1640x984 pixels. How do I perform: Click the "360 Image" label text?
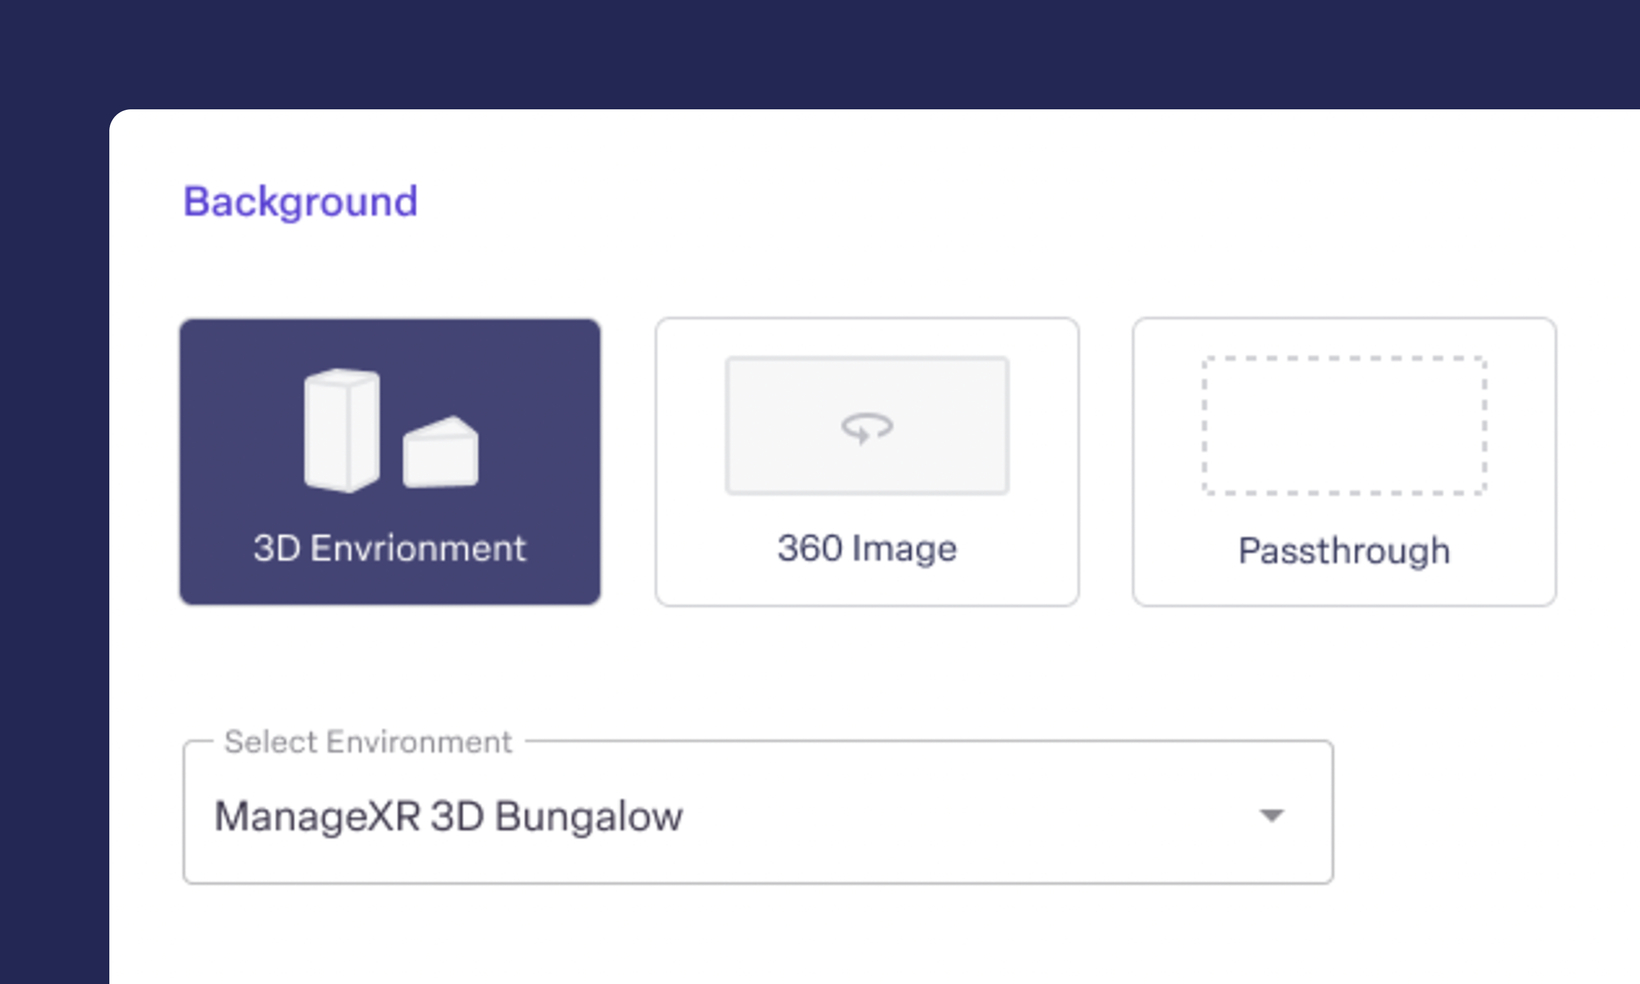(867, 548)
